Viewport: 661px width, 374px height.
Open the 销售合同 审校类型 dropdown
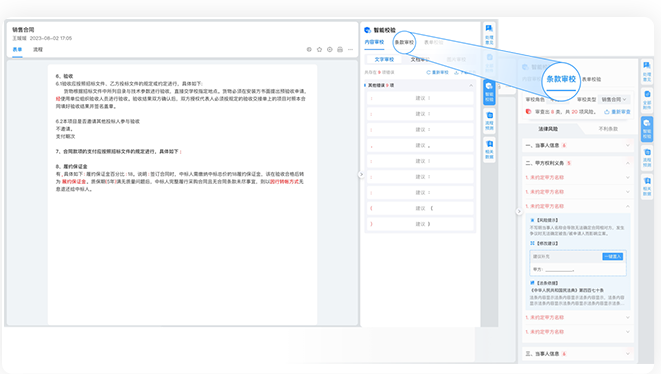[614, 100]
